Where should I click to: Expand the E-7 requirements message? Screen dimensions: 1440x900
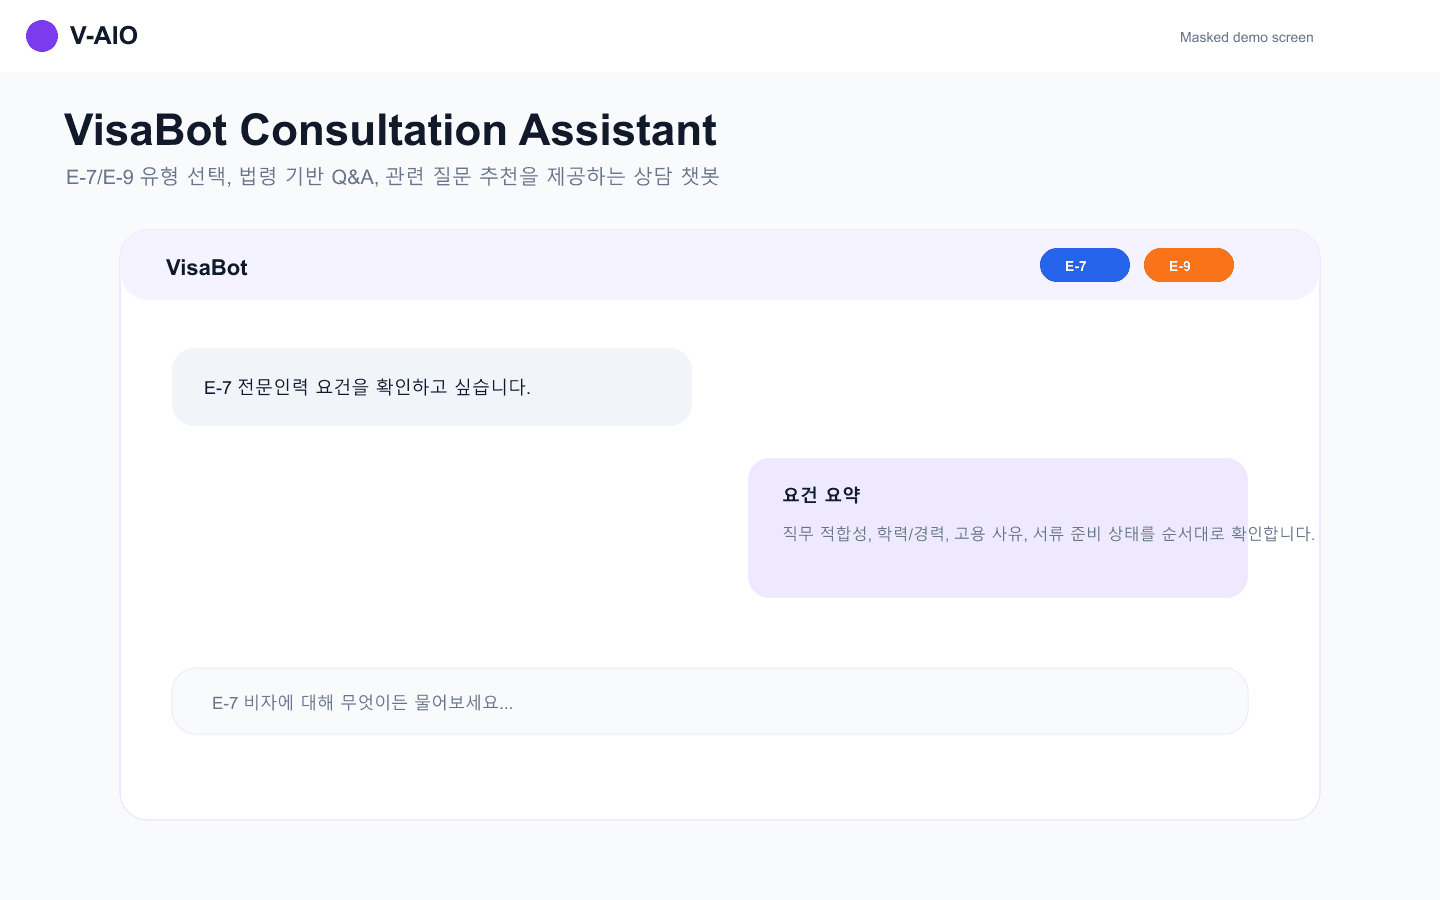432,387
